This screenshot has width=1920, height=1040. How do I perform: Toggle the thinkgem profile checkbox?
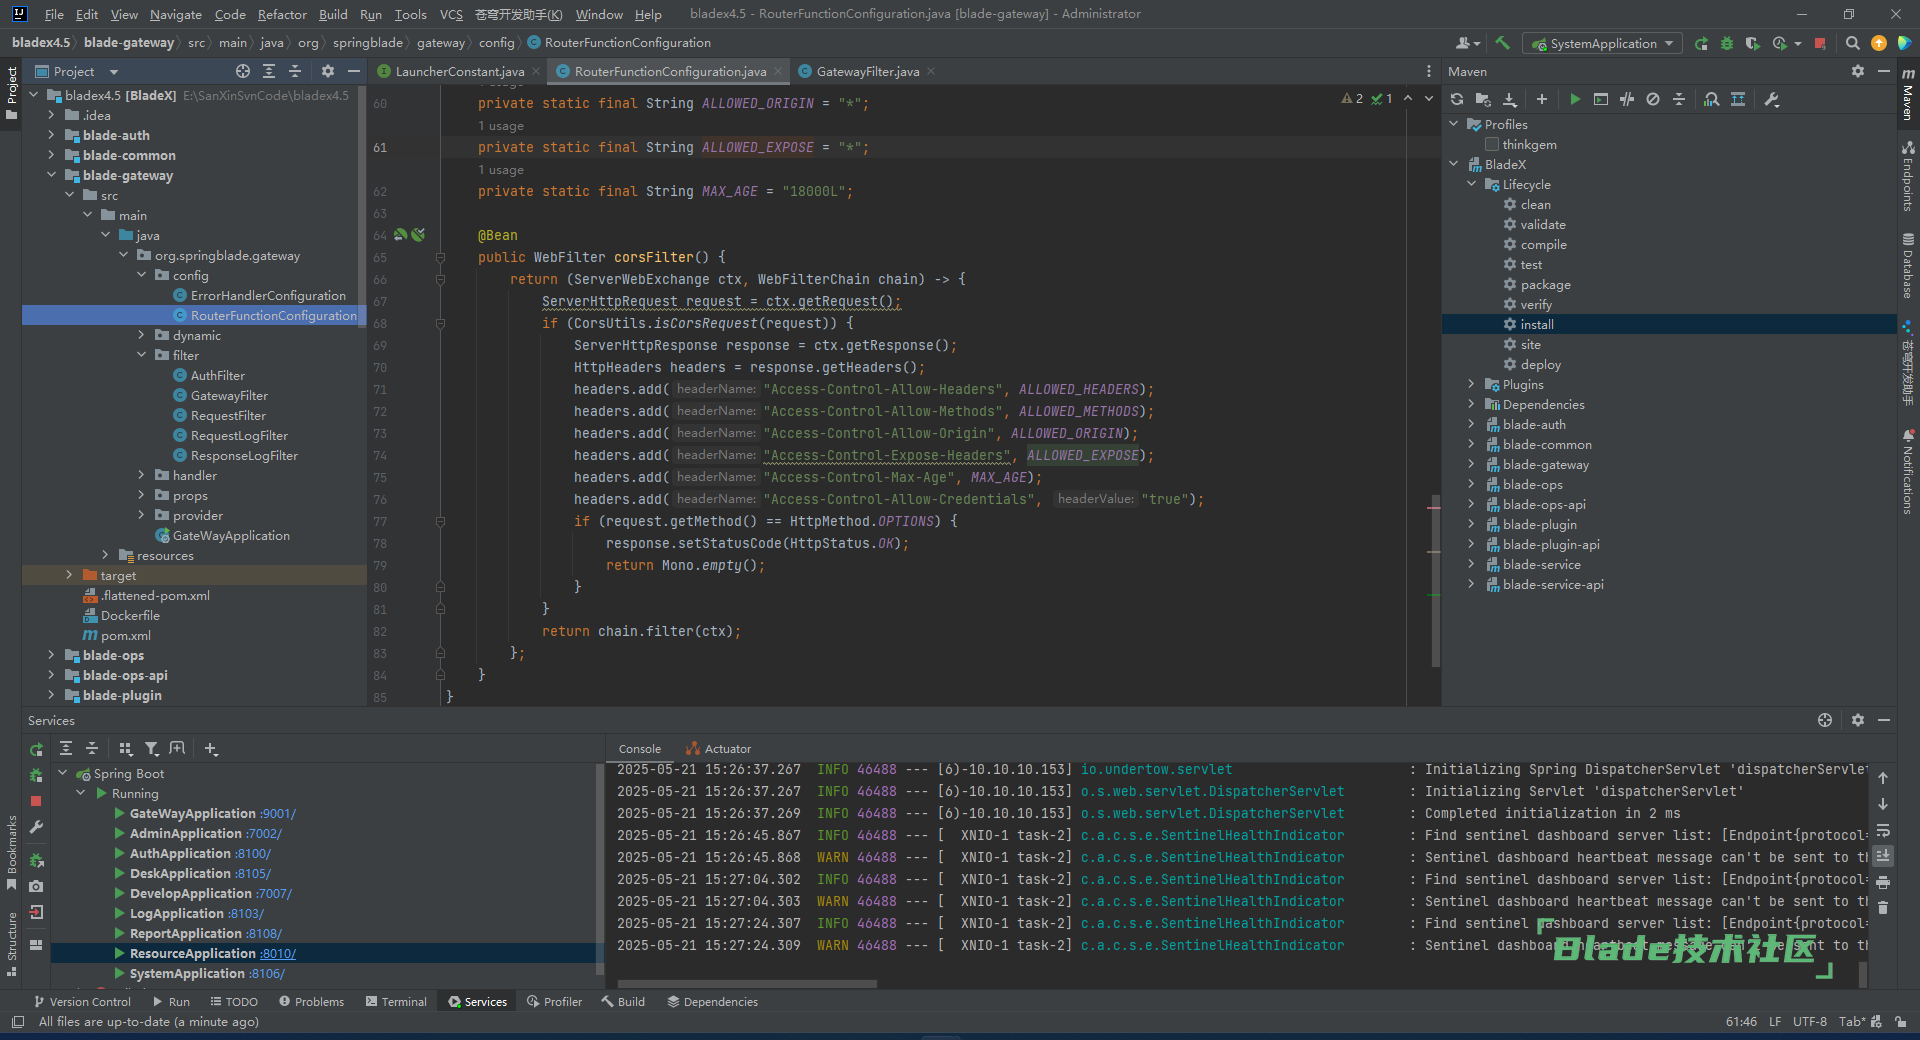coord(1492,145)
